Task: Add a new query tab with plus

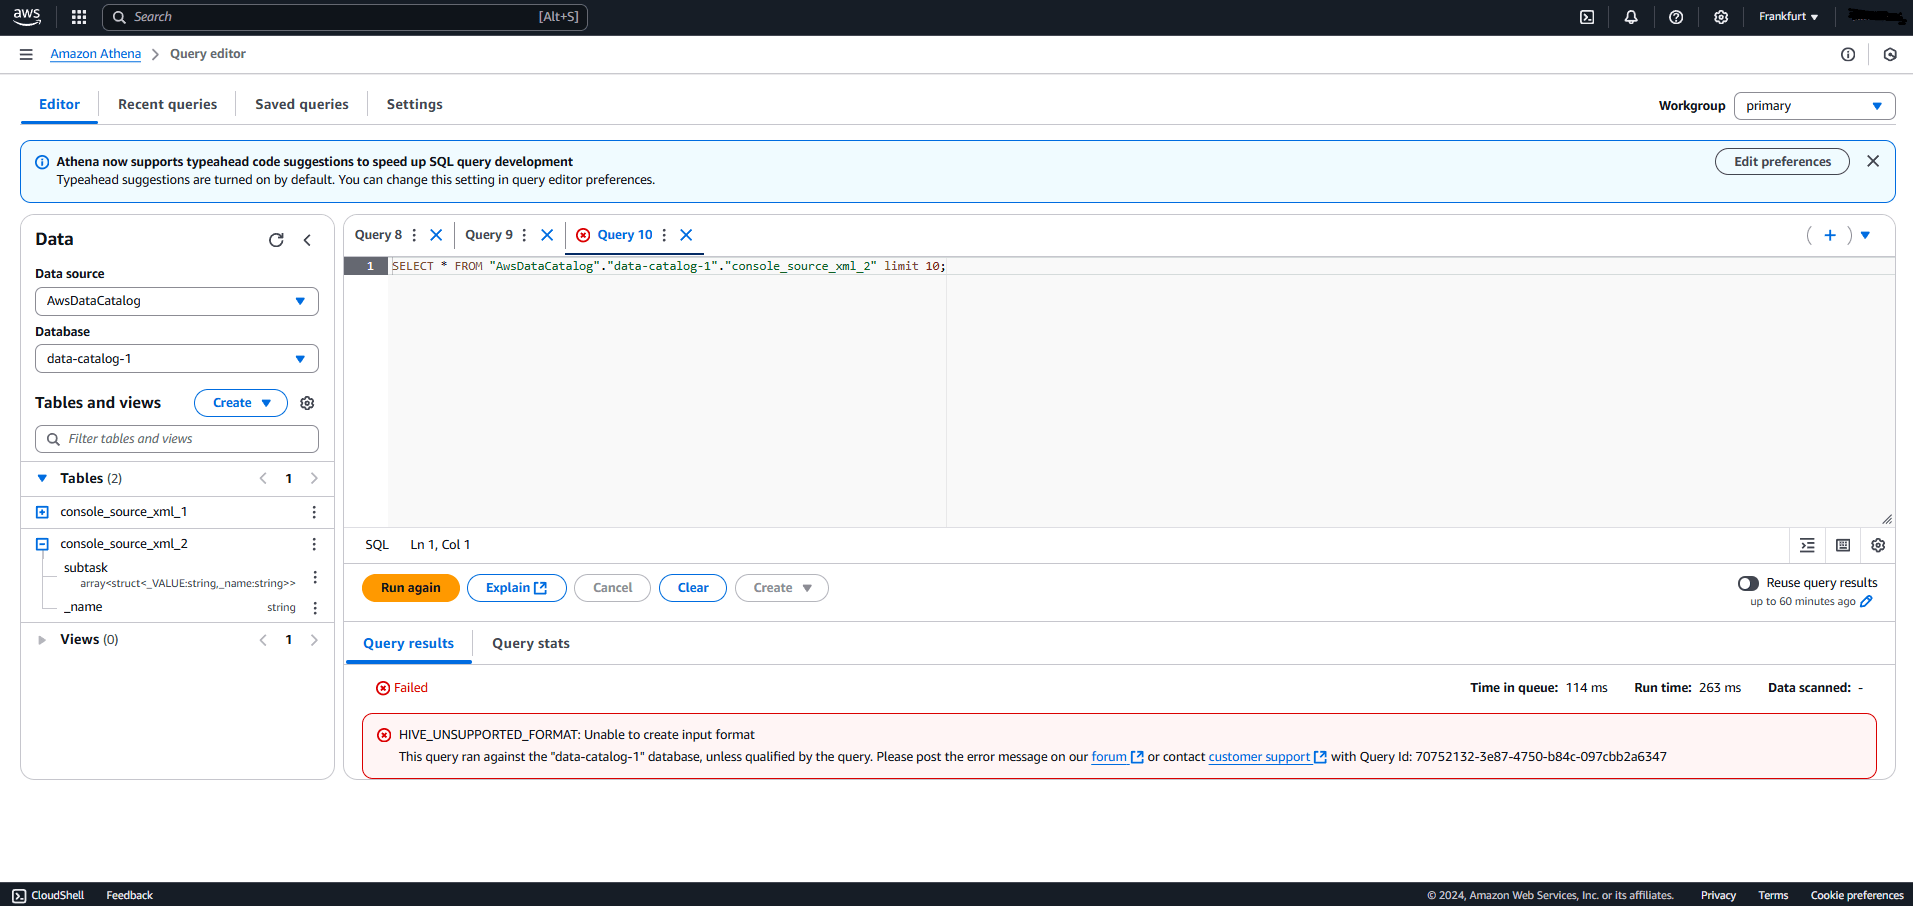Action: tap(1830, 235)
